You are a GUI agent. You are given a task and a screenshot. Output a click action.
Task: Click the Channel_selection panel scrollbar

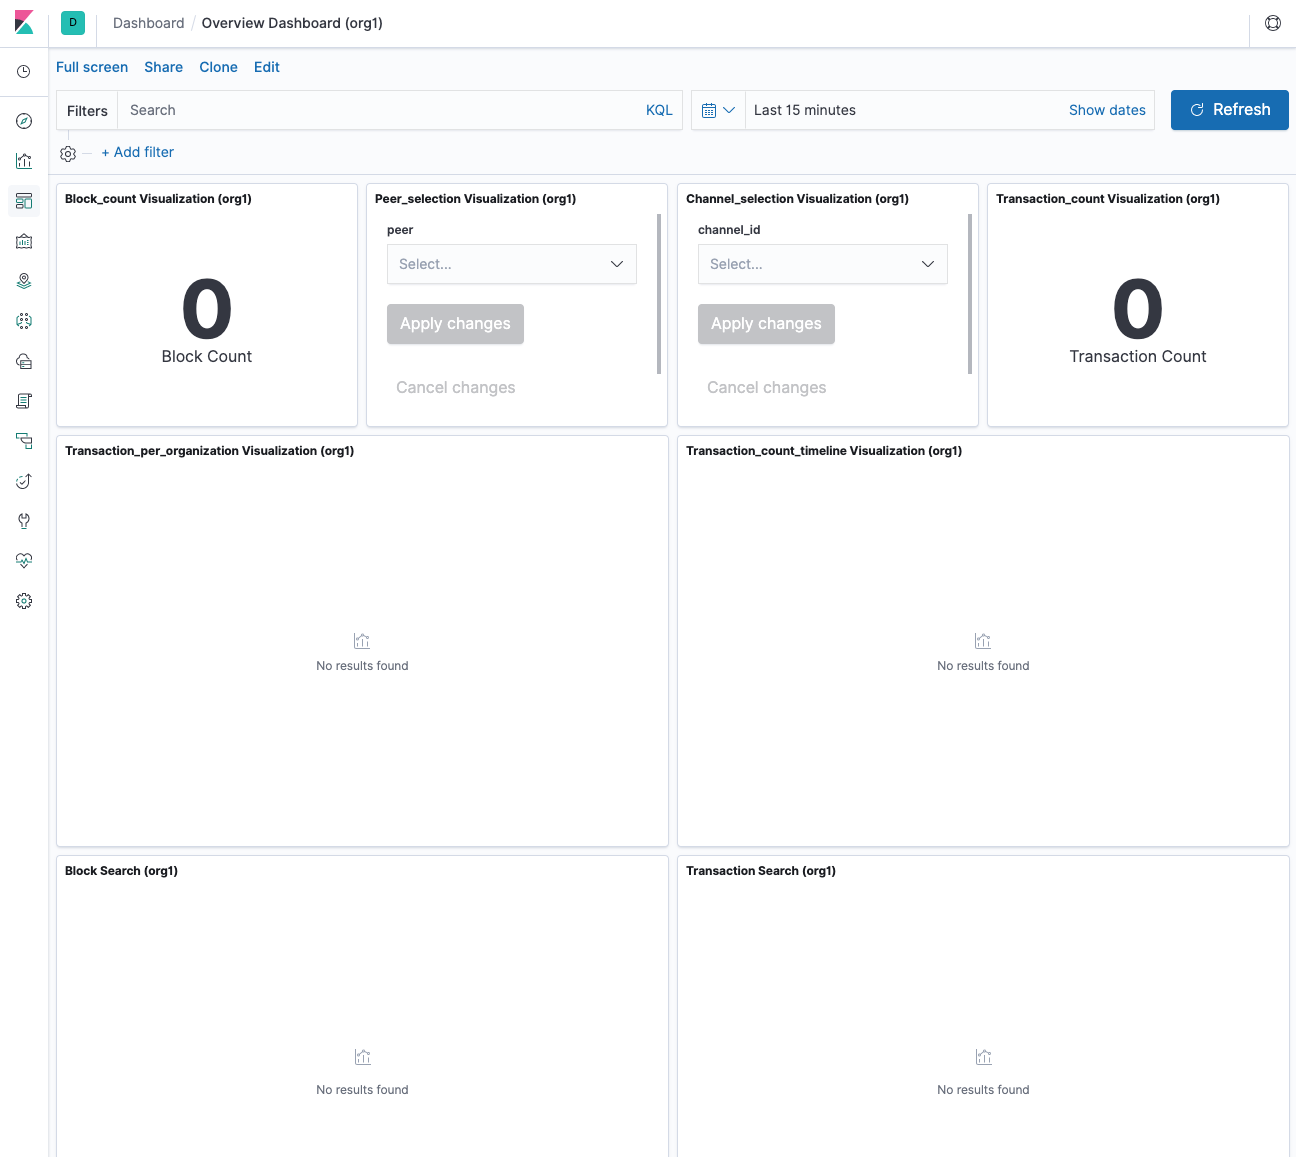[970, 294]
